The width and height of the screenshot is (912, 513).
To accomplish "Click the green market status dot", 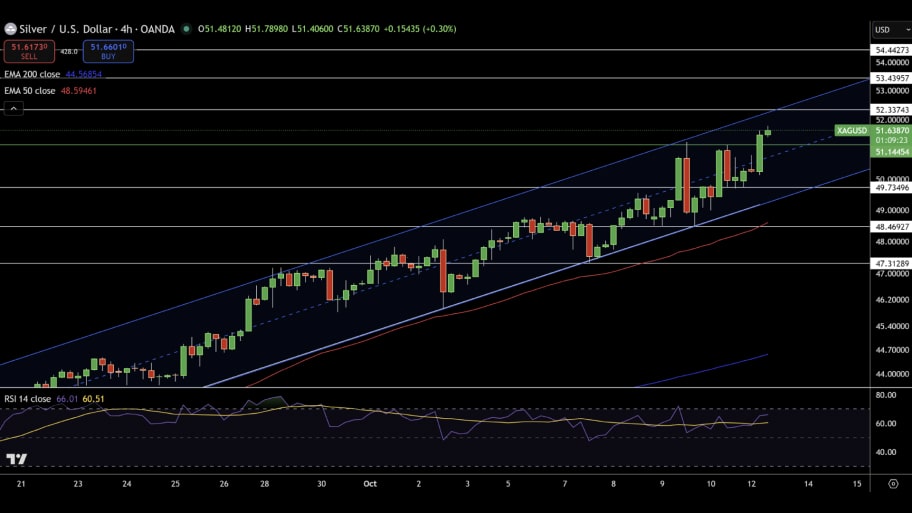I will point(186,29).
